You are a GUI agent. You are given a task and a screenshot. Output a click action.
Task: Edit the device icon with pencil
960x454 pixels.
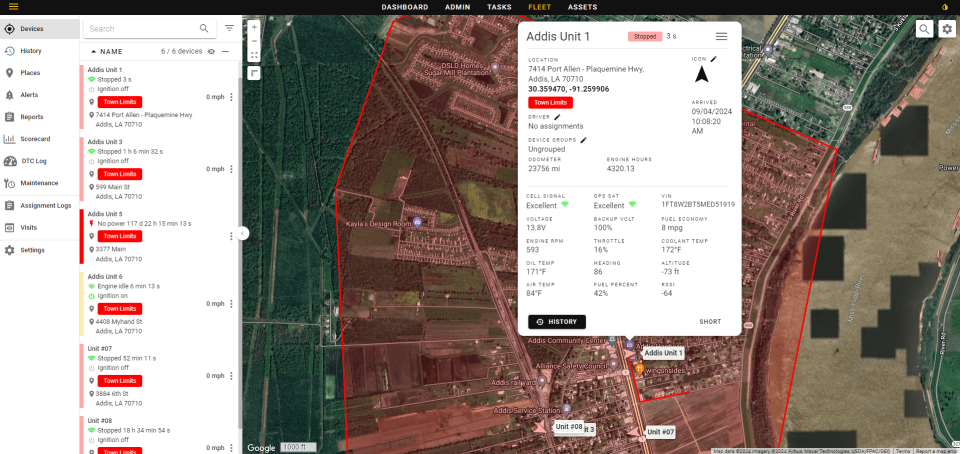click(x=713, y=59)
